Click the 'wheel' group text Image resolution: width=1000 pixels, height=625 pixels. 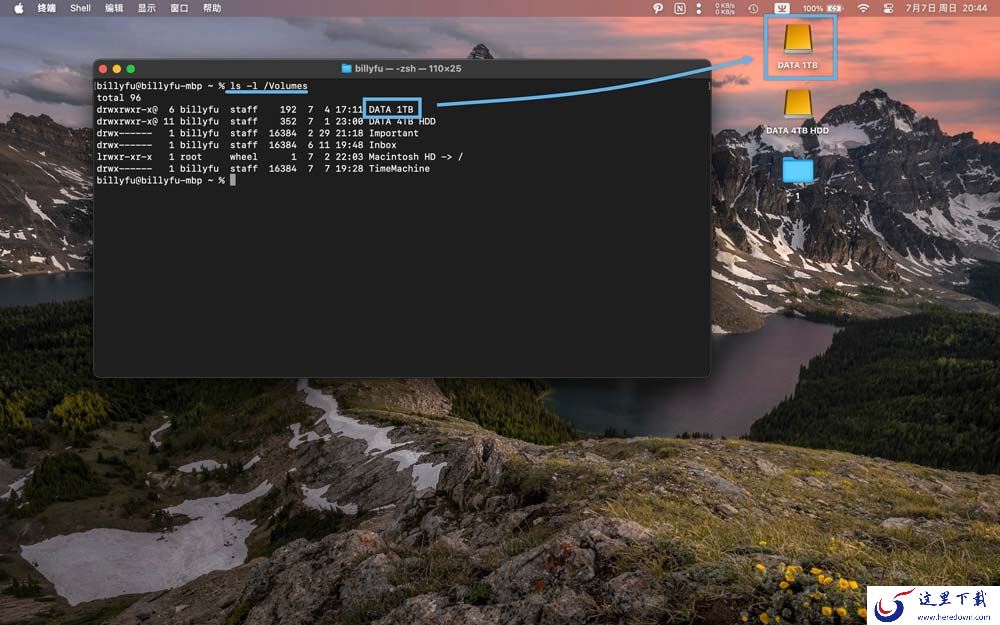point(244,157)
